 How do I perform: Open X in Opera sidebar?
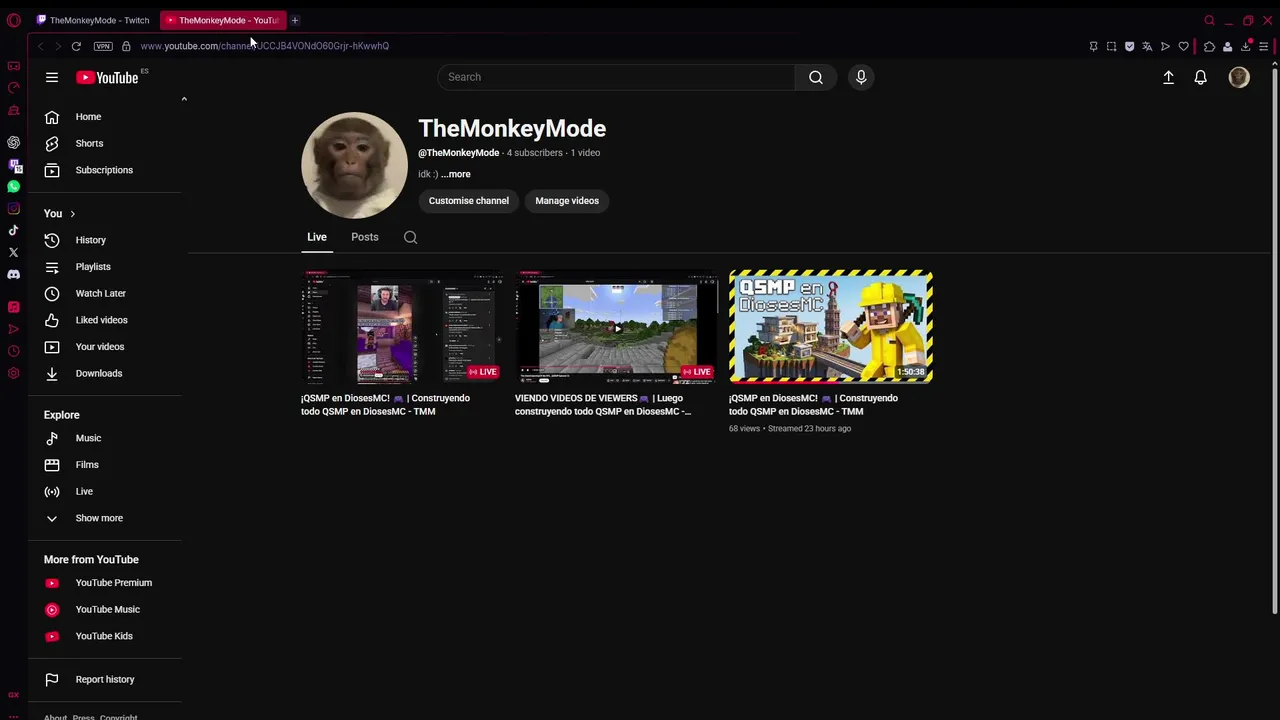coord(13,252)
